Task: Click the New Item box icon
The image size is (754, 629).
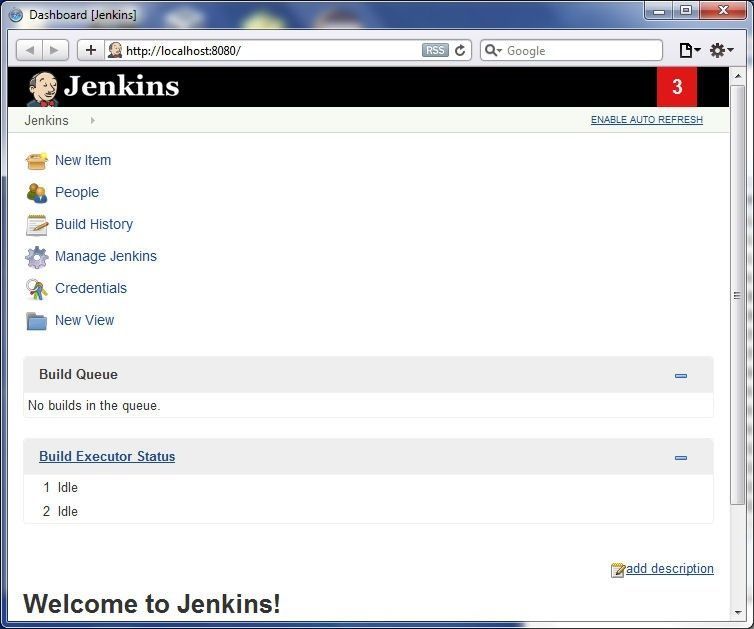Action: [37, 161]
